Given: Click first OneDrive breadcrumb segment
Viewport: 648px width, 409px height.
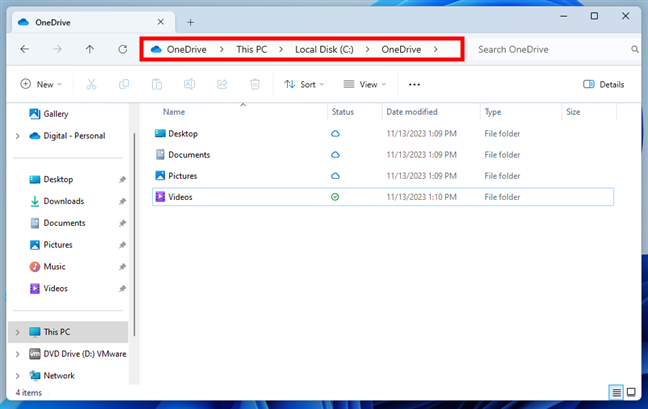Looking at the screenshot, I should coord(186,49).
